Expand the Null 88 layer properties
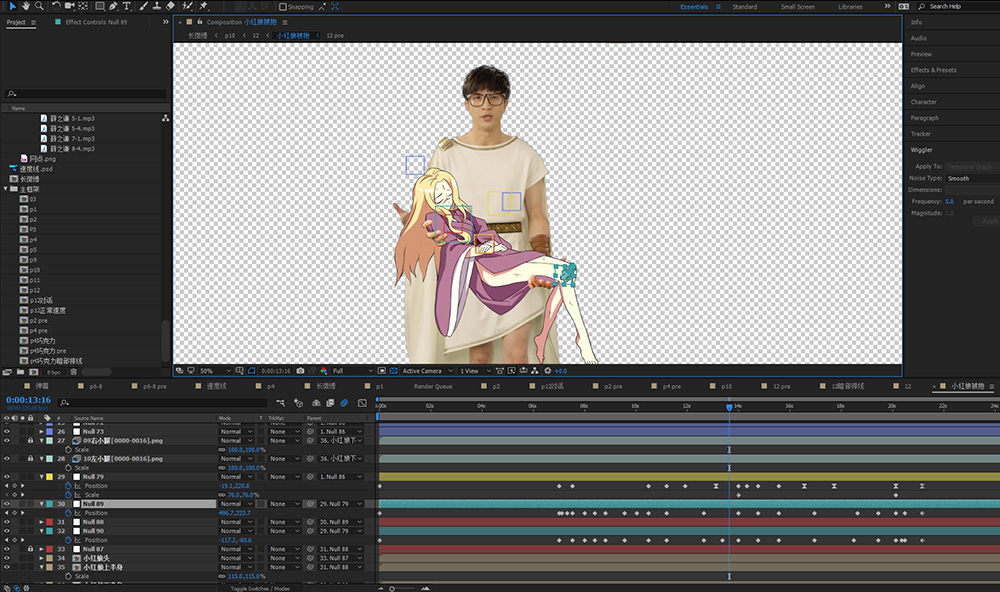Screen dimensions: 1000x592 tap(41, 522)
